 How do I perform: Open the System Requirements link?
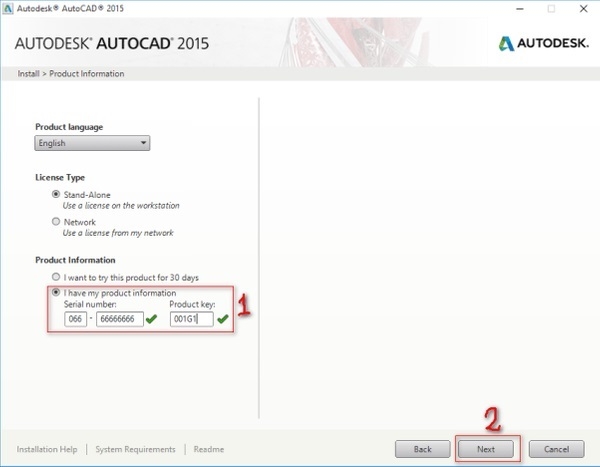pos(135,449)
